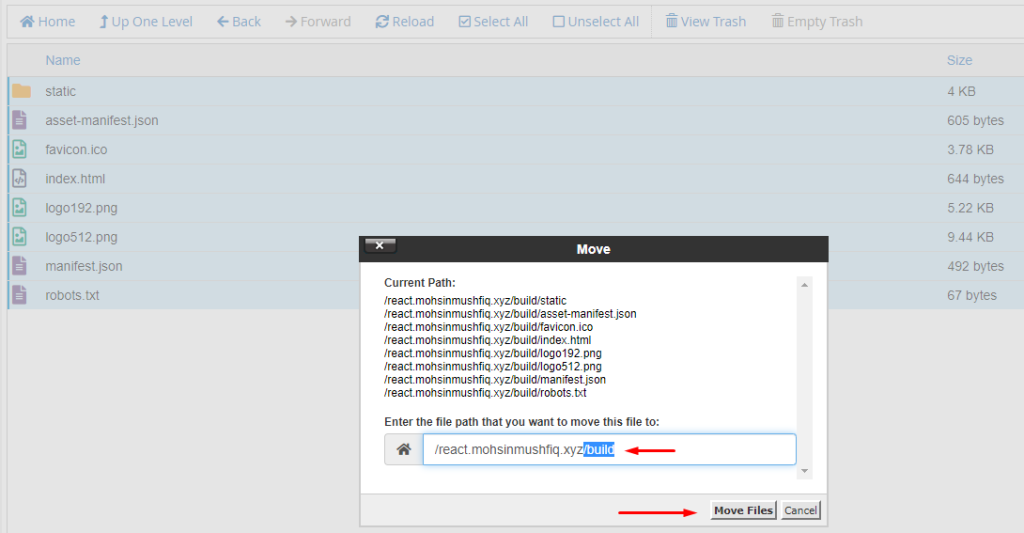Sort files by Size column header
The image size is (1024, 533).
pyautogui.click(x=959, y=60)
